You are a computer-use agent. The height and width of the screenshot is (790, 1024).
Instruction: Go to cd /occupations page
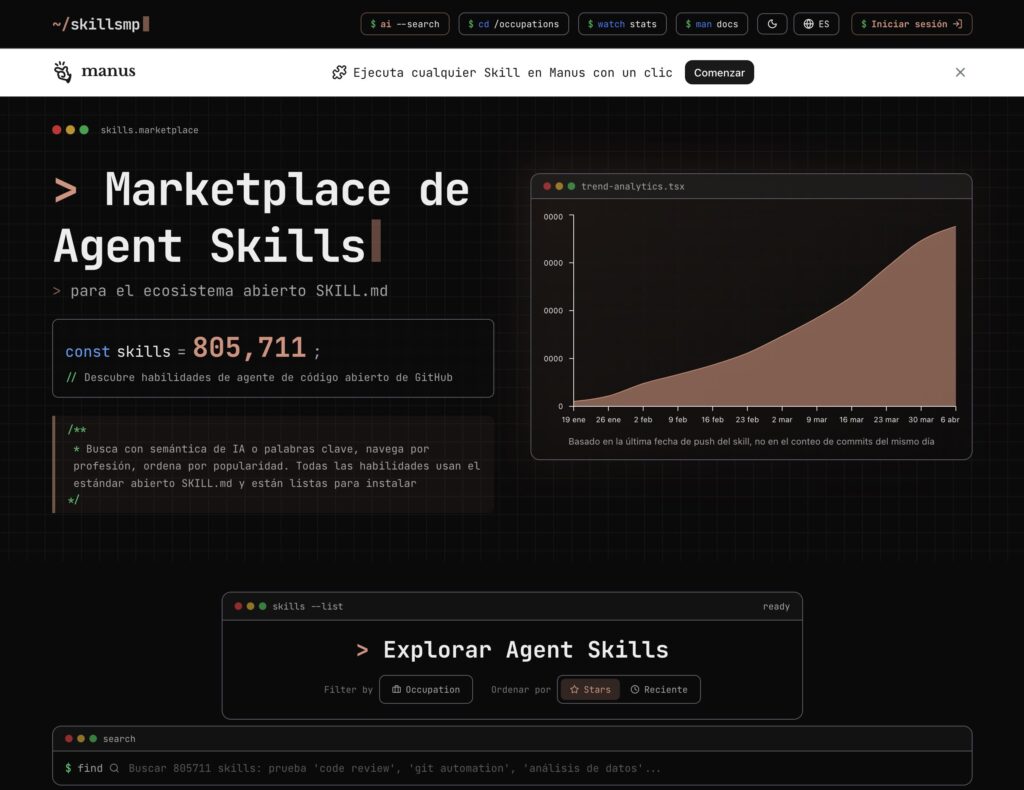513,24
